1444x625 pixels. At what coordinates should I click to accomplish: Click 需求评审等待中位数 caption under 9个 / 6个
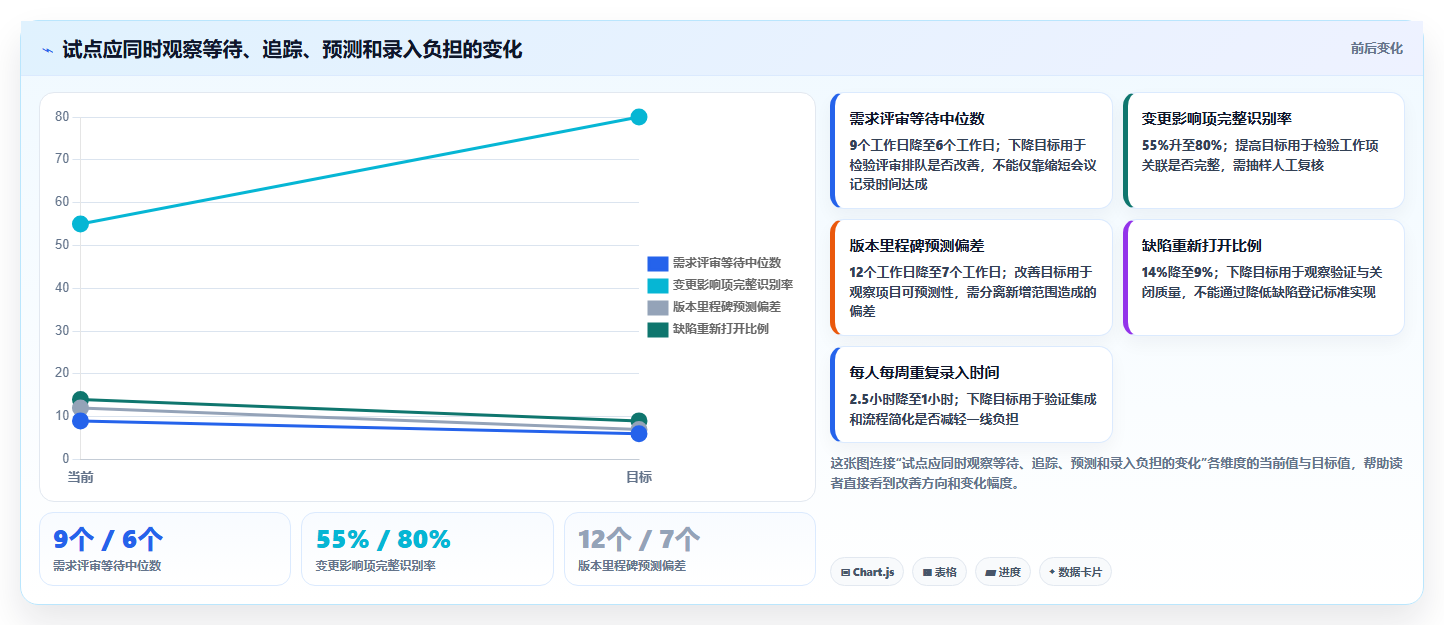[x=107, y=566]
